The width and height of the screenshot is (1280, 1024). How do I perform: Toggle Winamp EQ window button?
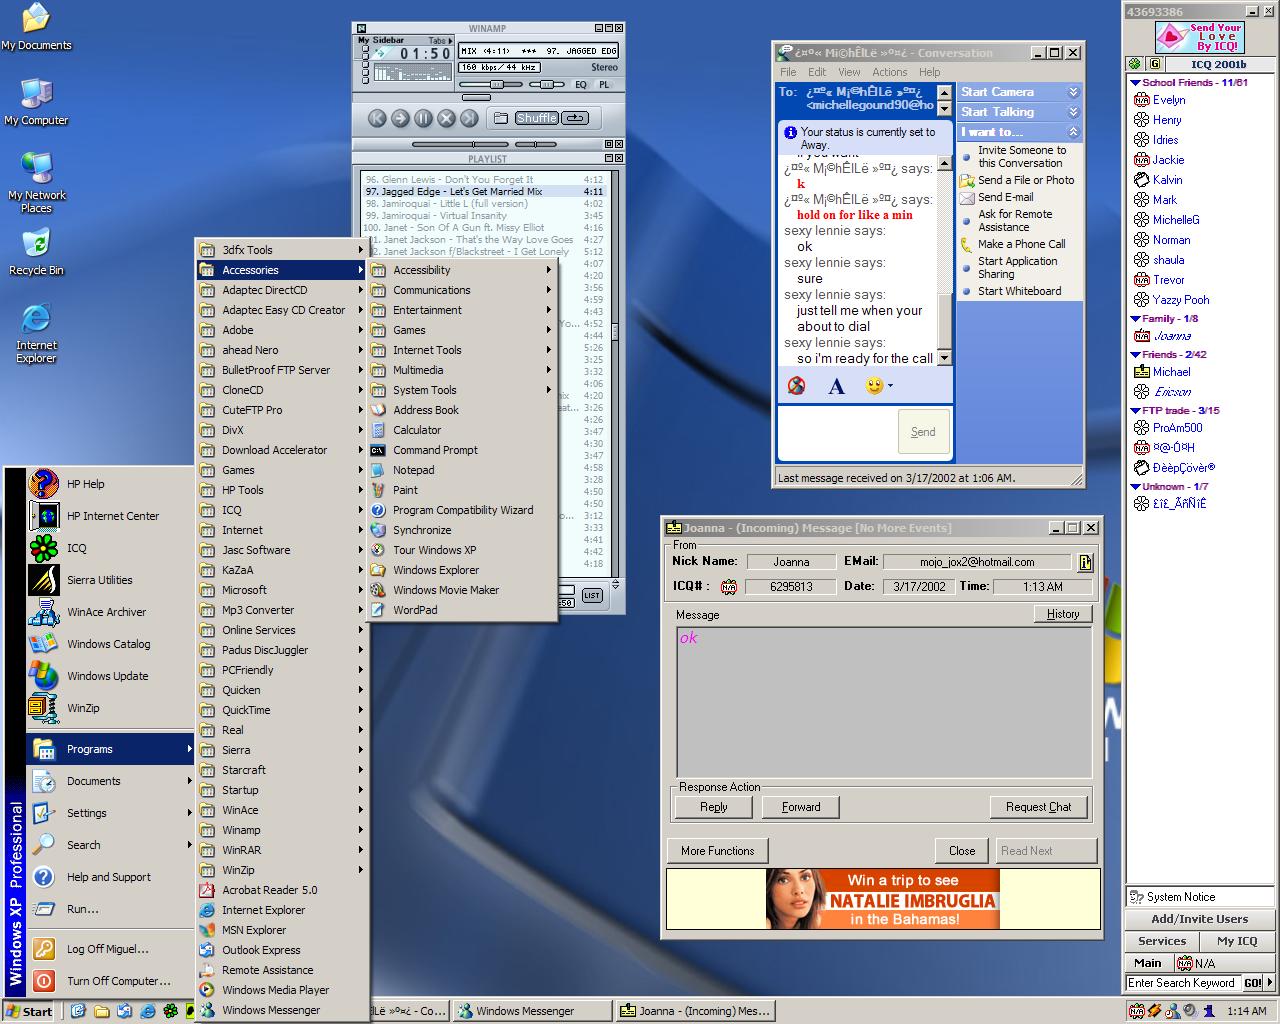point(581,85)
